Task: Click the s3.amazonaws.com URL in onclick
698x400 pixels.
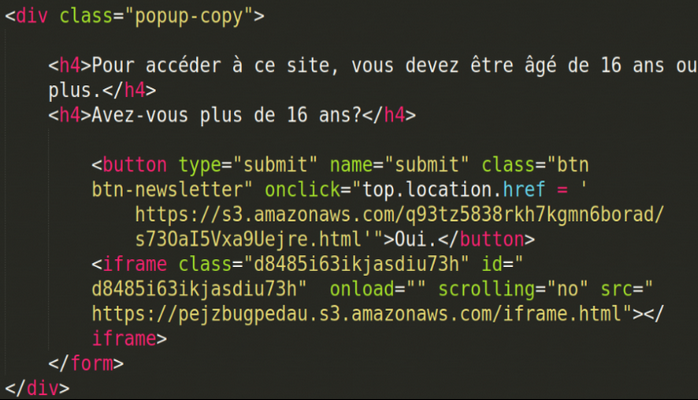Action: (x=399, y=215)
